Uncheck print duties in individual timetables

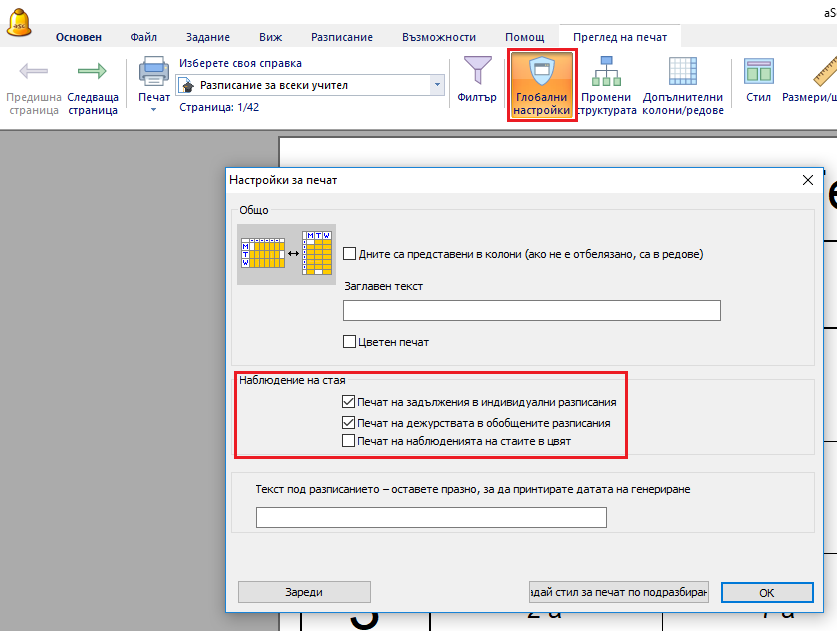point(348,402)
